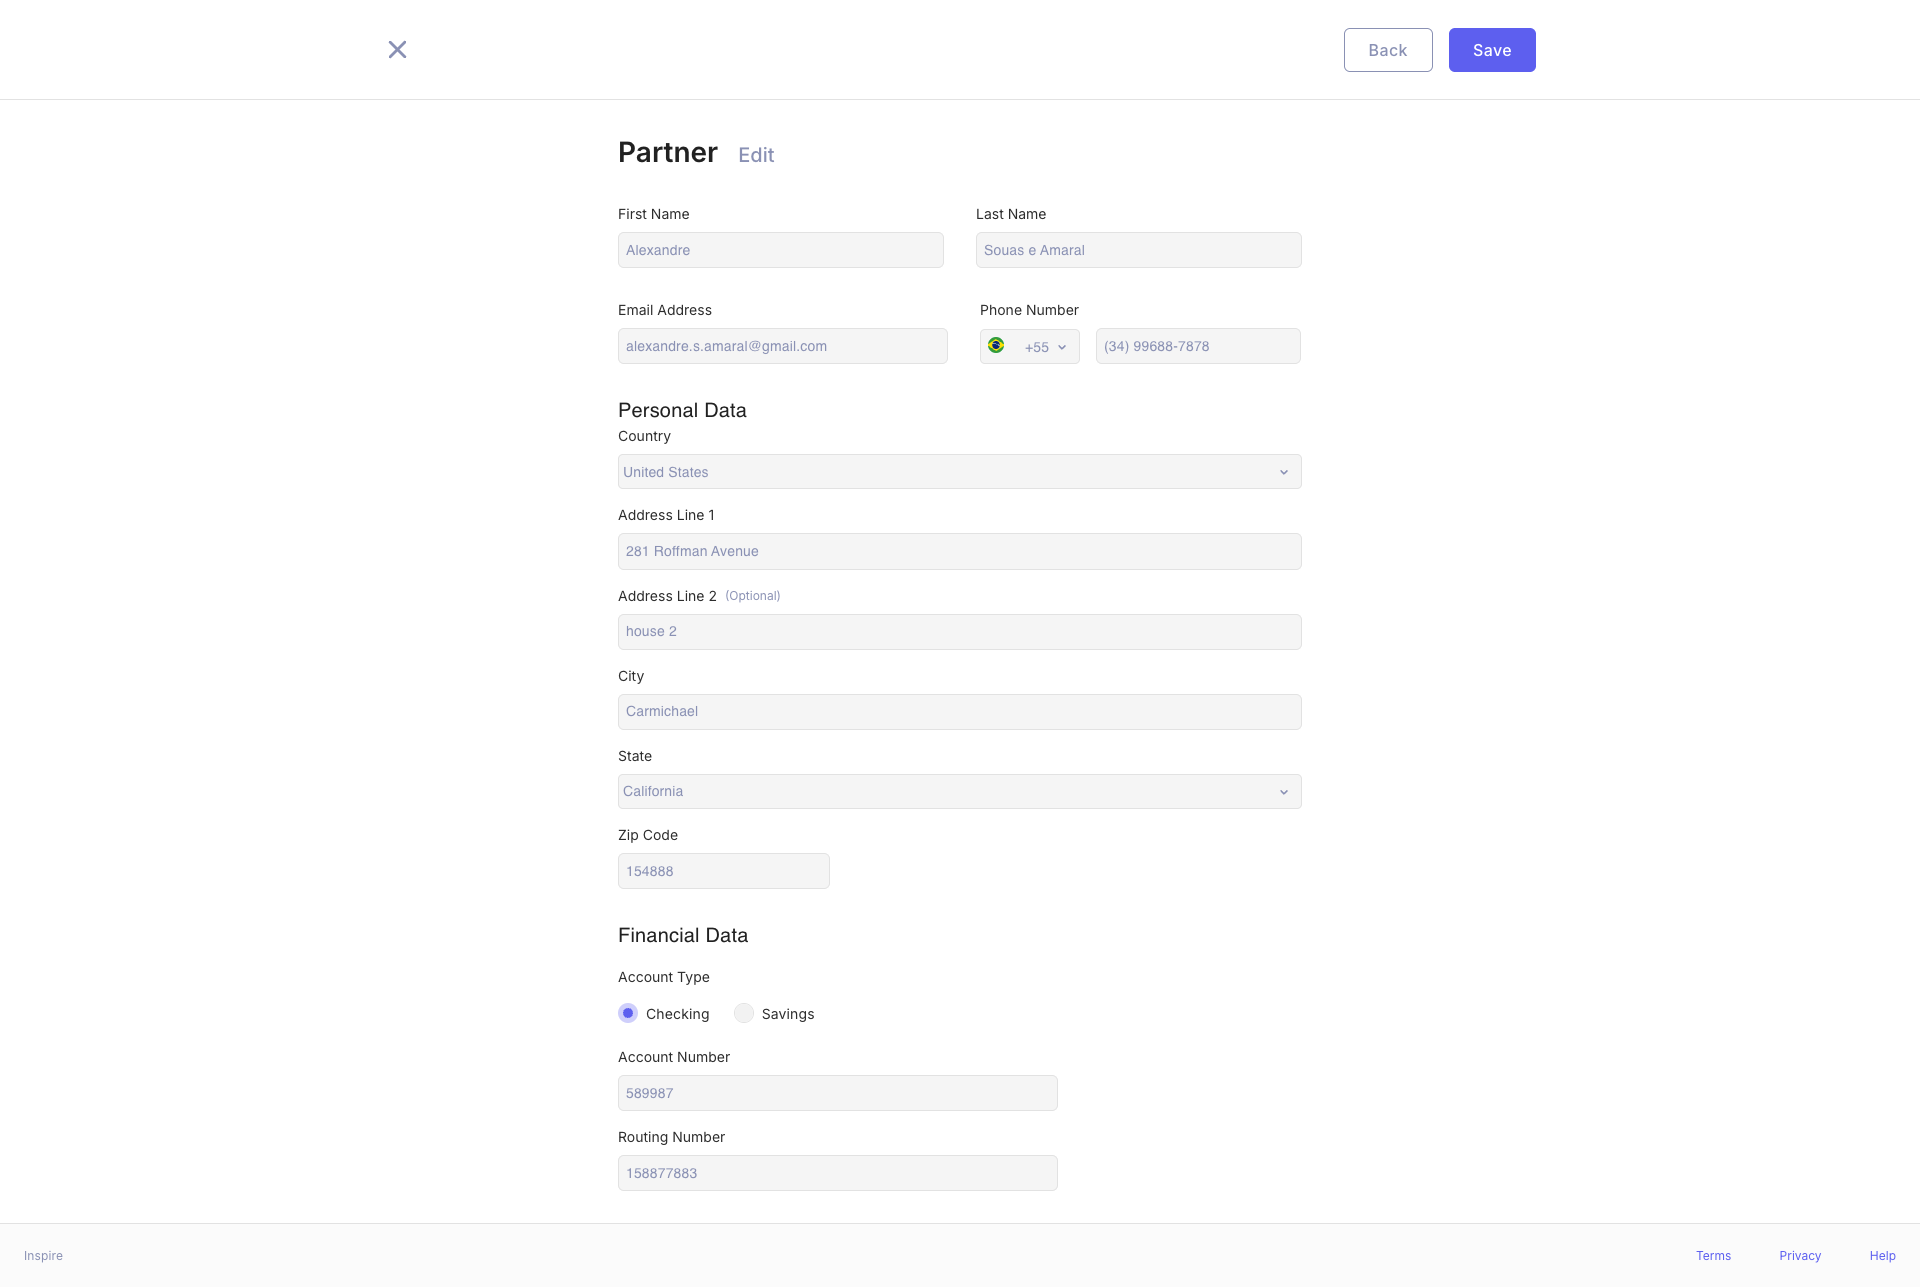Focus the City input with Carmichael
This screenshot has width=1920, height=1287.
click(960, 712)
